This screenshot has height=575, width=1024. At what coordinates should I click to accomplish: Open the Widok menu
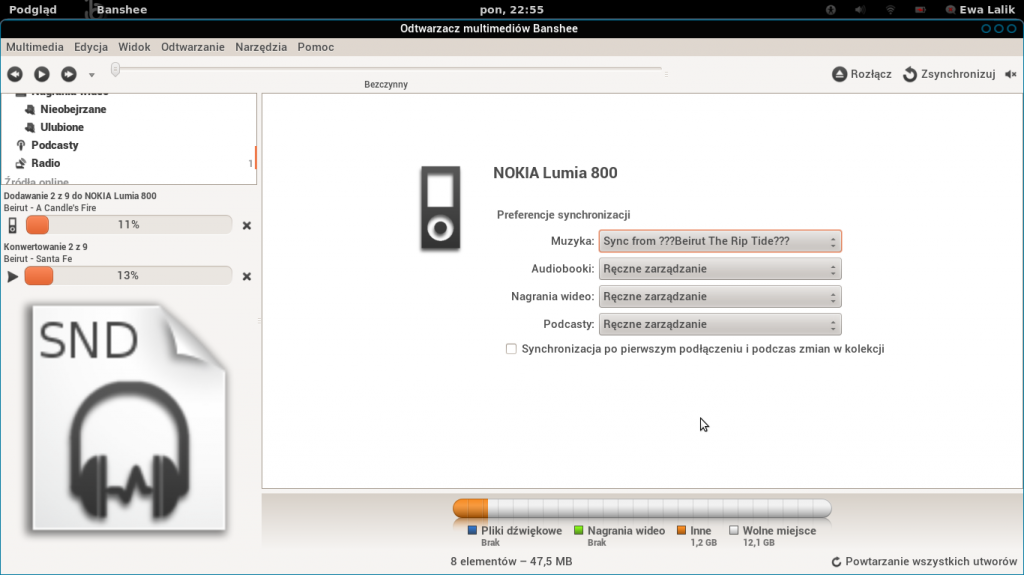134,47
